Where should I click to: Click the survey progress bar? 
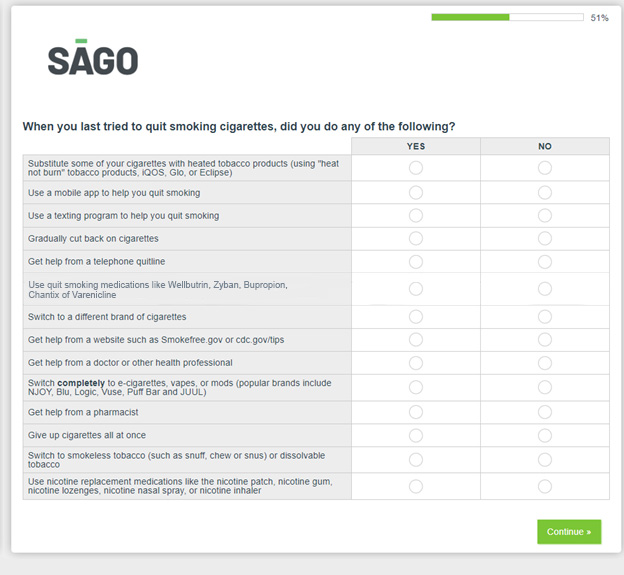click(507, 17)
